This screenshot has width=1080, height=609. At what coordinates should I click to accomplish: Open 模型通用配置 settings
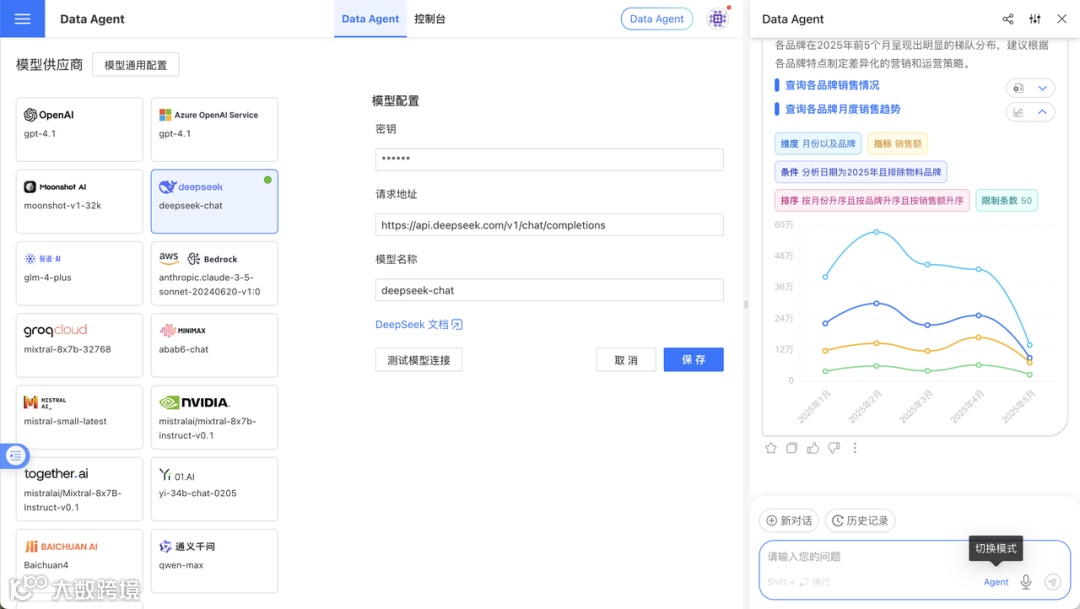pyautogui.click(x=136, y=65)
